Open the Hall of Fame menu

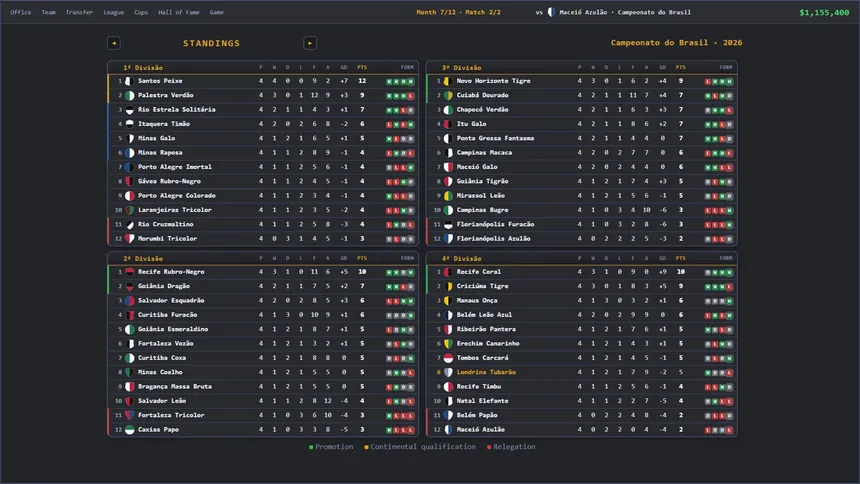click(x=179, y=12)
